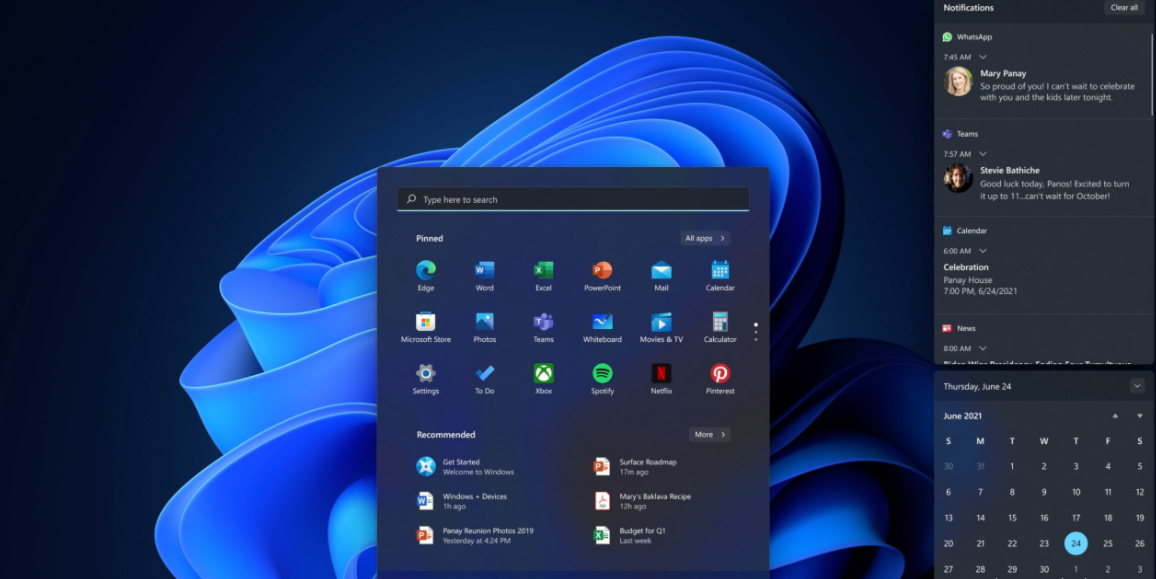Expand the WhatsApp notification chevron
Viewport: 1156px width, 579px height.
(983, 57)
